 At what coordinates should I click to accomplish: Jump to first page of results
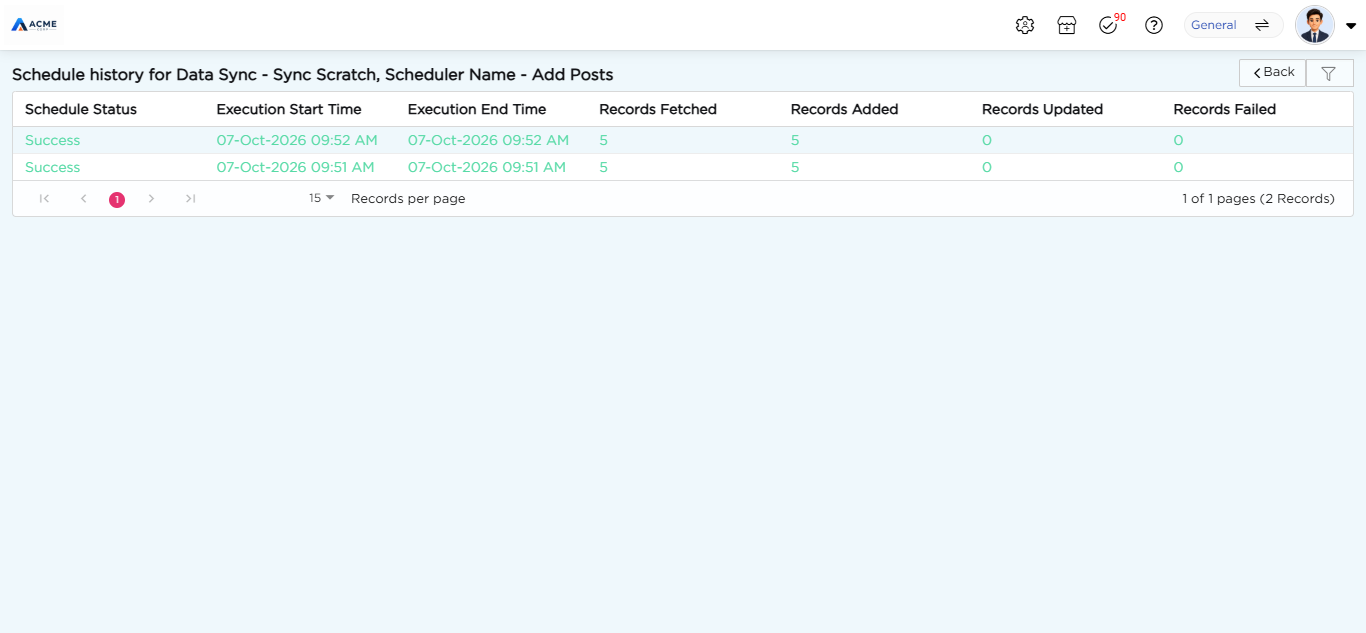pyautogui.click(x=44, y=199)
